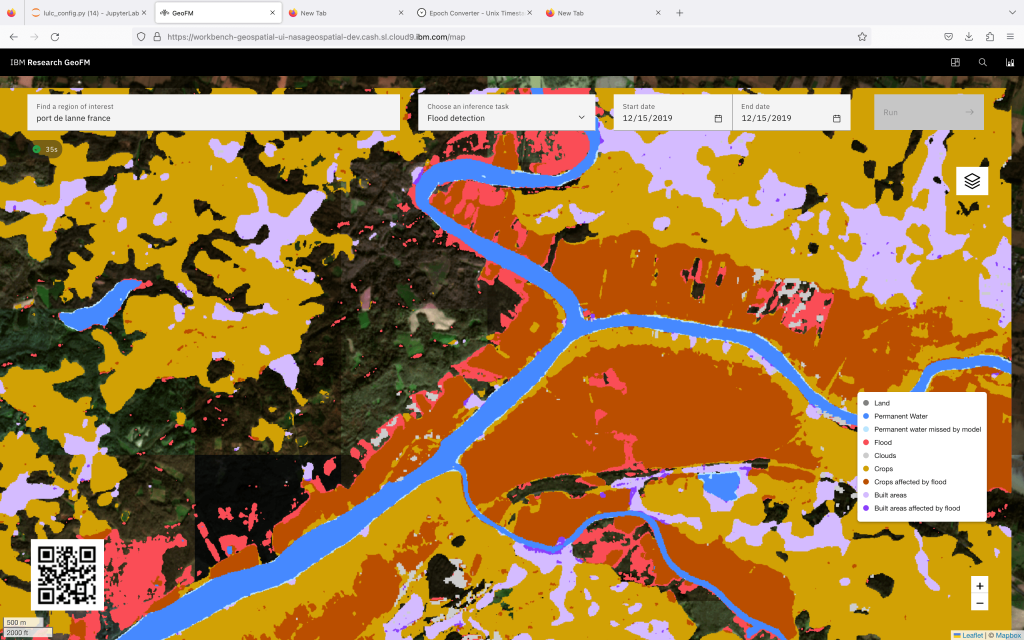Image resolution: width=1024 pixels, height=640 pixels.
Task: Expand the inference task dropdown
Action: pyautogui.click(x=507, y=112)
